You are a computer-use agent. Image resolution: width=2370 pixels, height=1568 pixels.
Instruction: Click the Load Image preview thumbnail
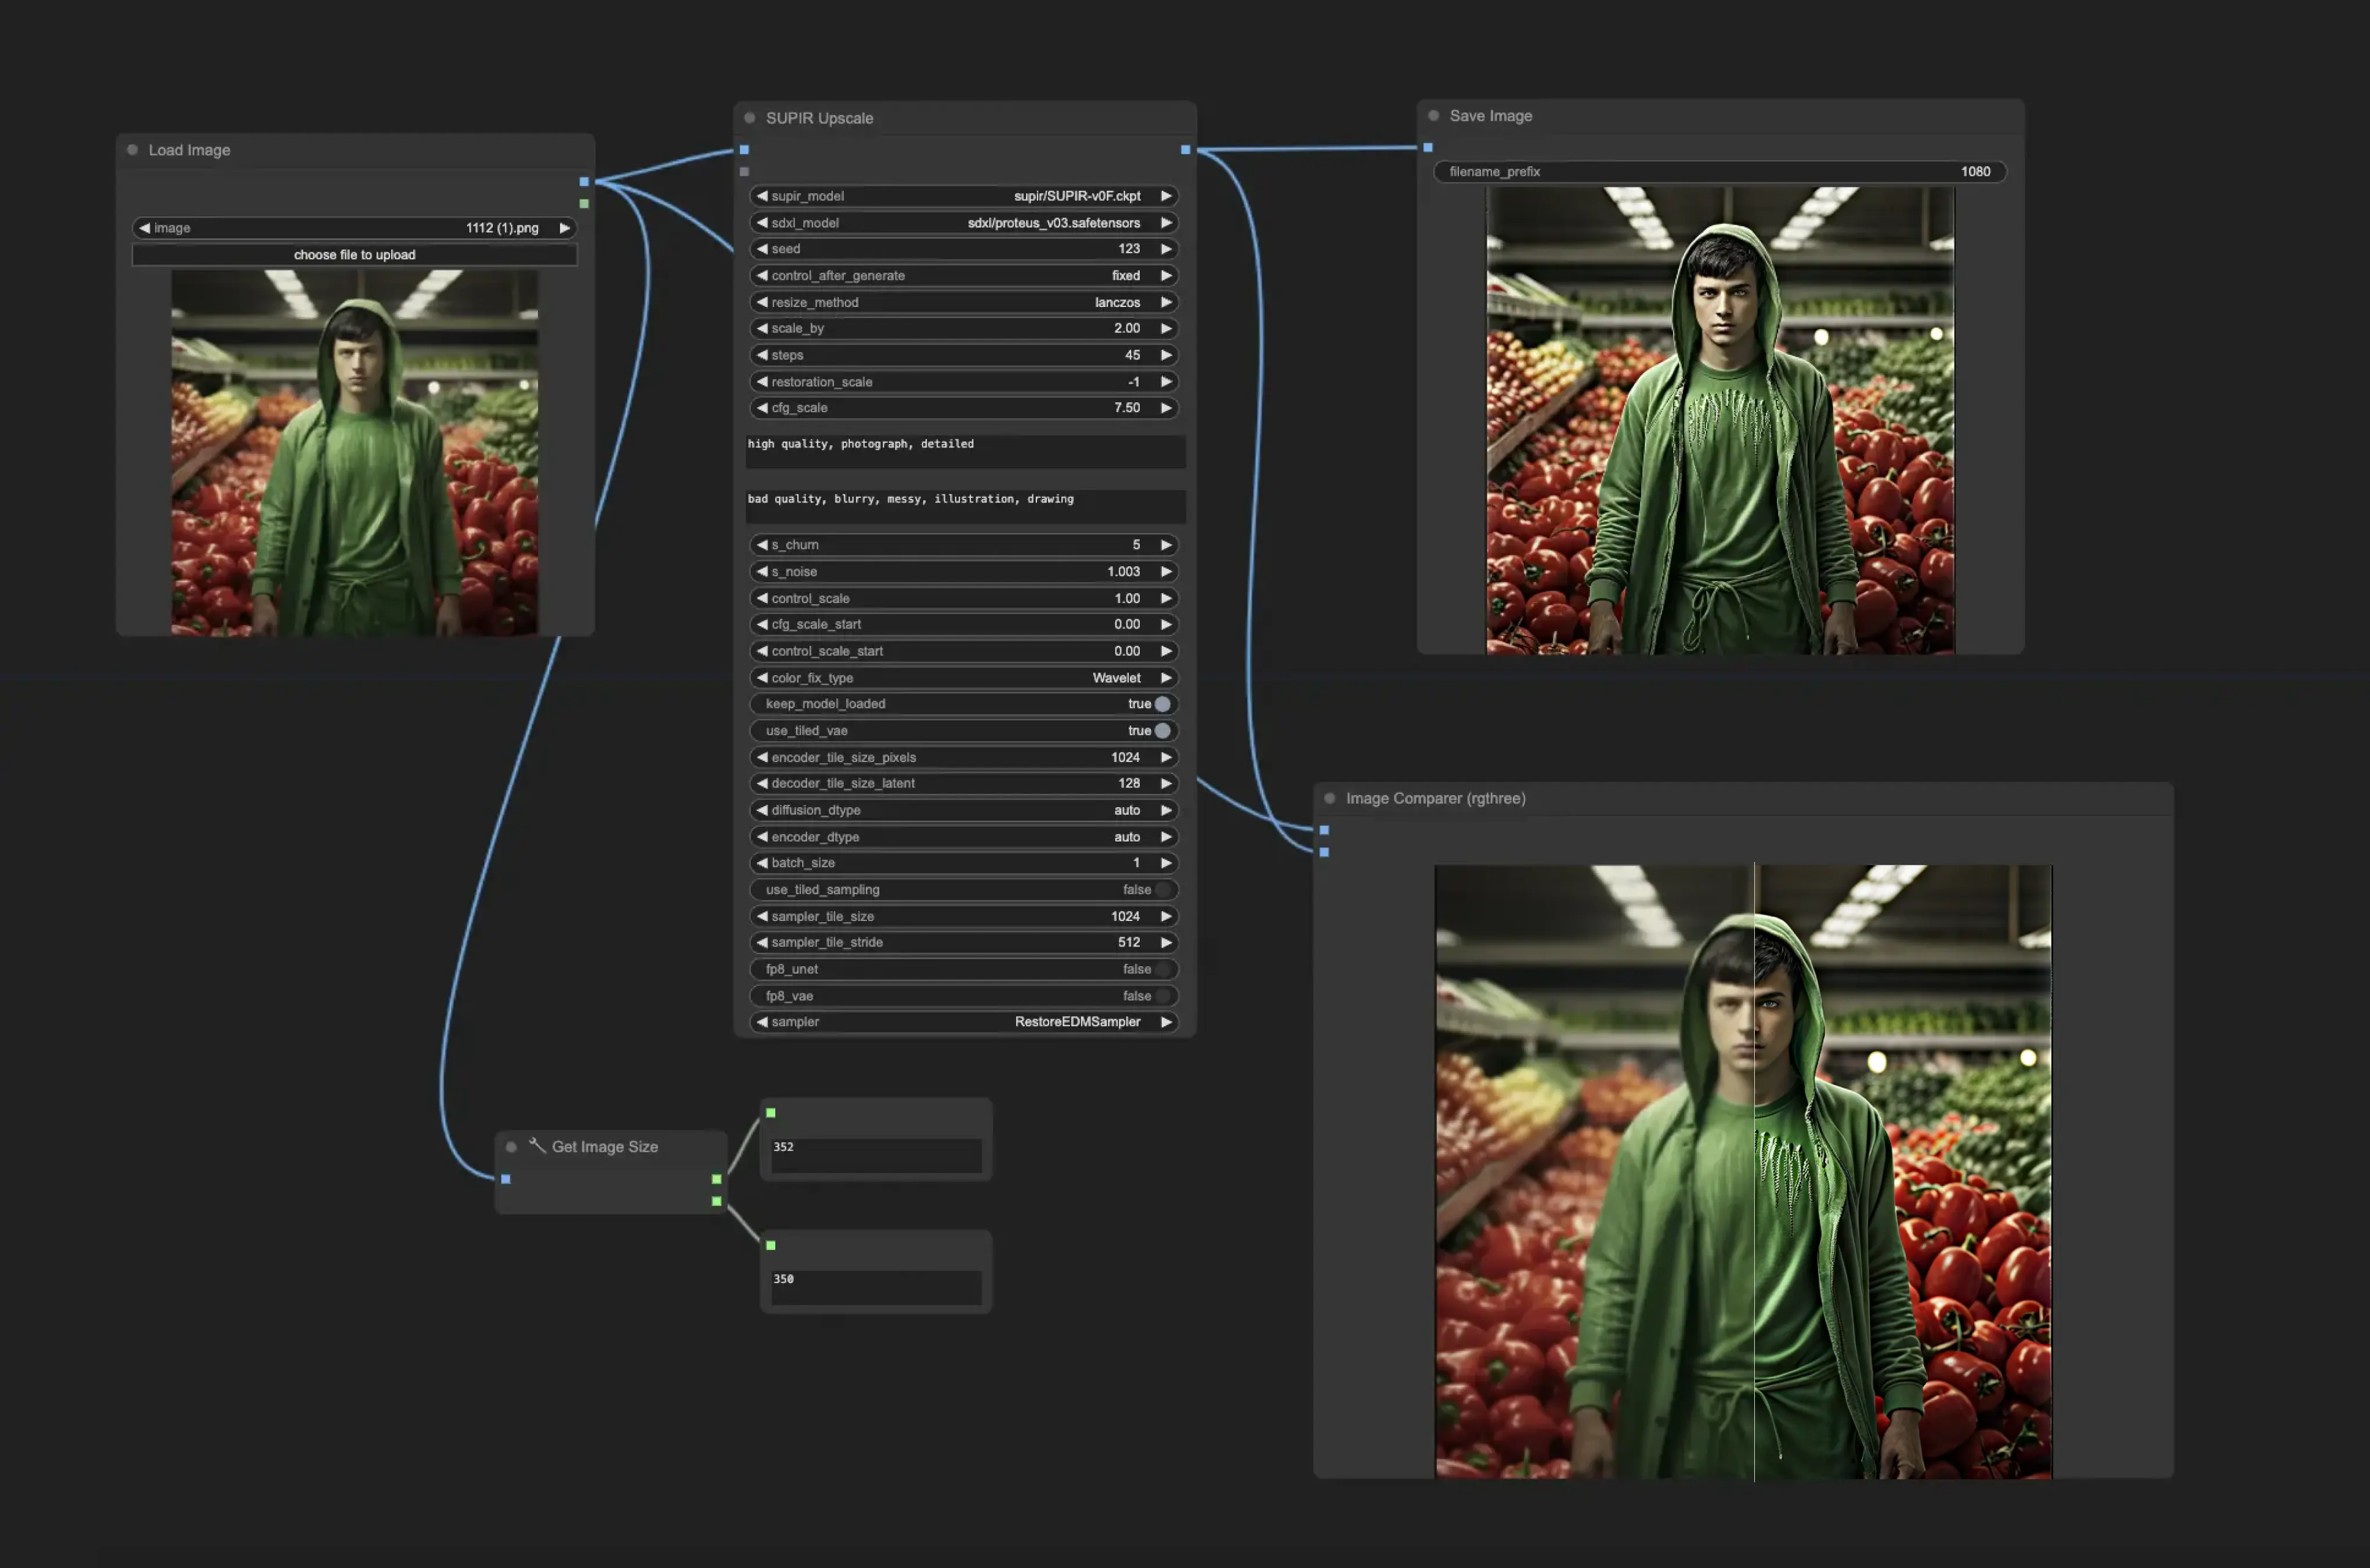tap(354, 453)
